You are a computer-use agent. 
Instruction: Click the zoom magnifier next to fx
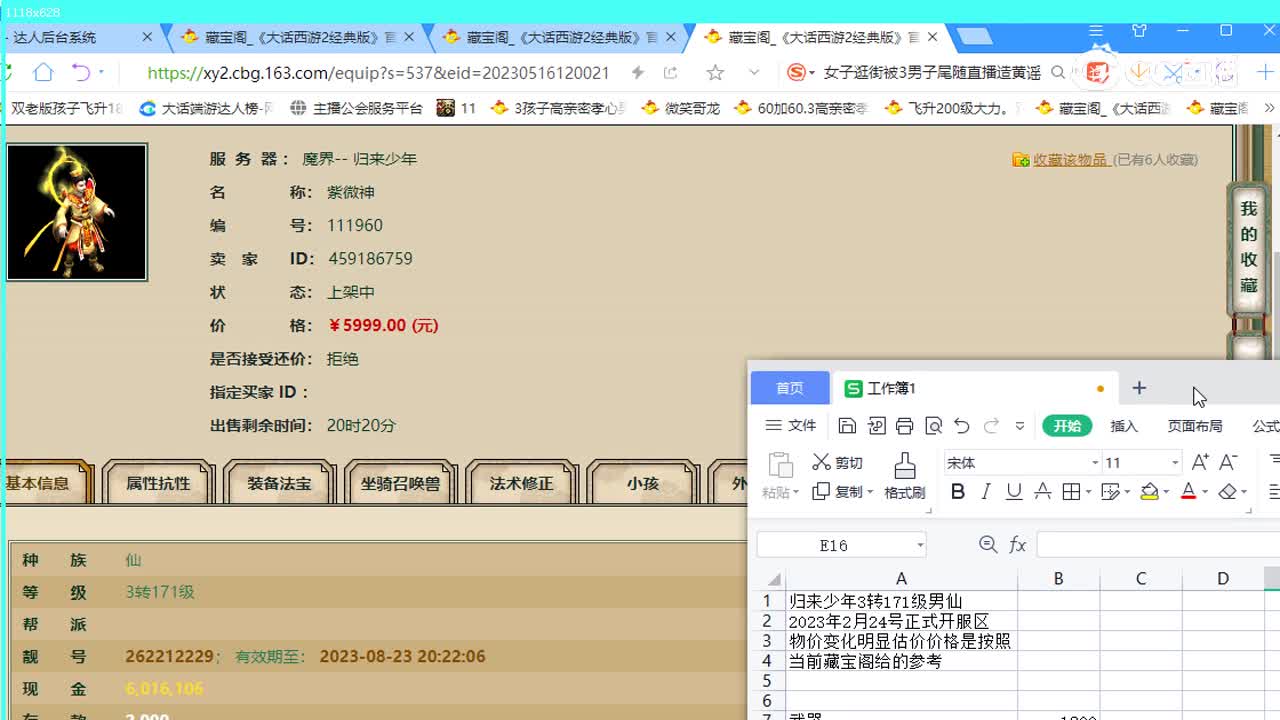click(988, 544)
